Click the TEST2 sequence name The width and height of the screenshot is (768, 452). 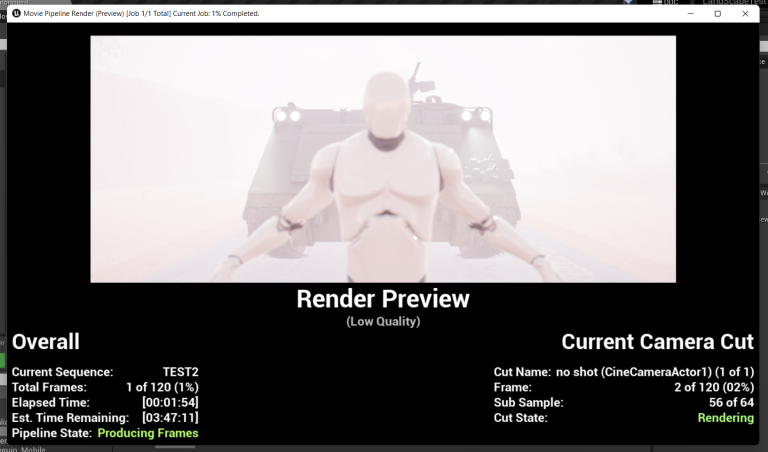click(x=180, y=372)
